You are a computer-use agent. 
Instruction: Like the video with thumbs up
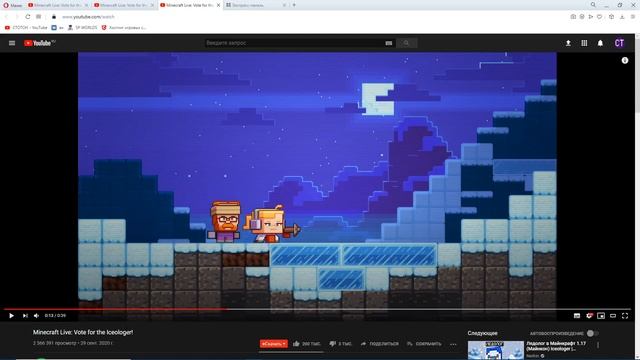[307, 344]
